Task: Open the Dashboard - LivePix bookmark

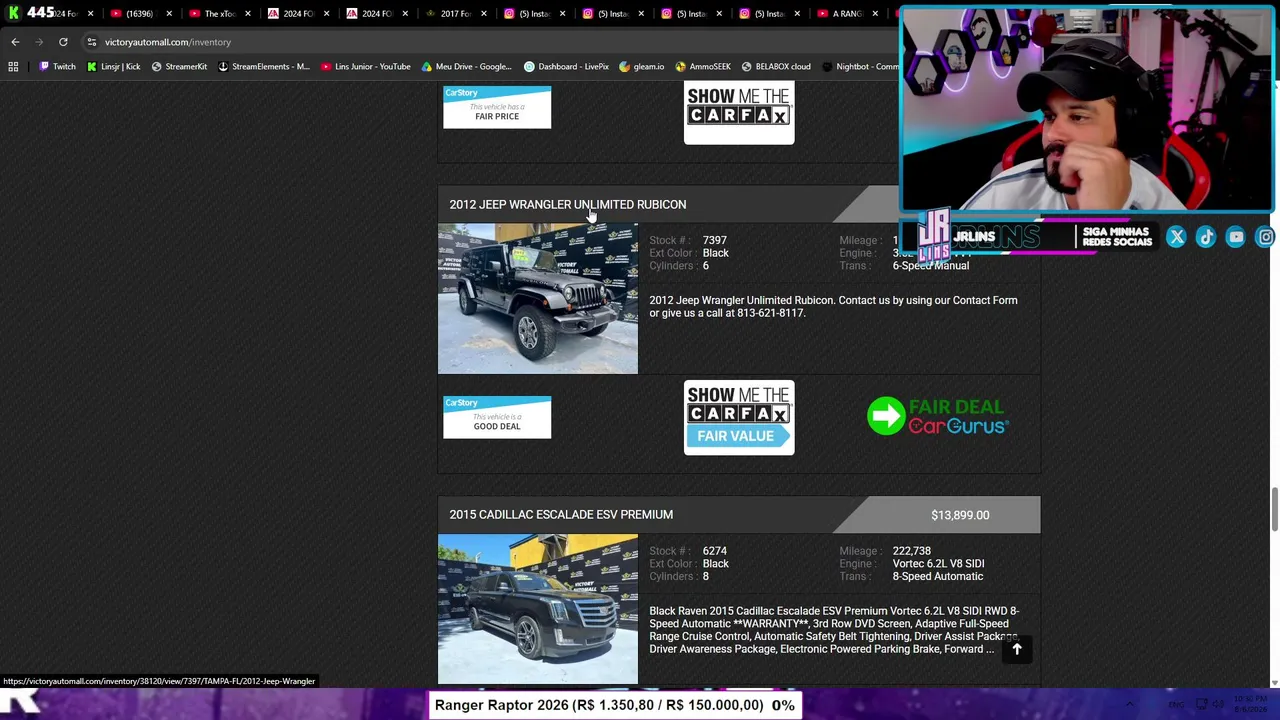Action: click(566, 67)
